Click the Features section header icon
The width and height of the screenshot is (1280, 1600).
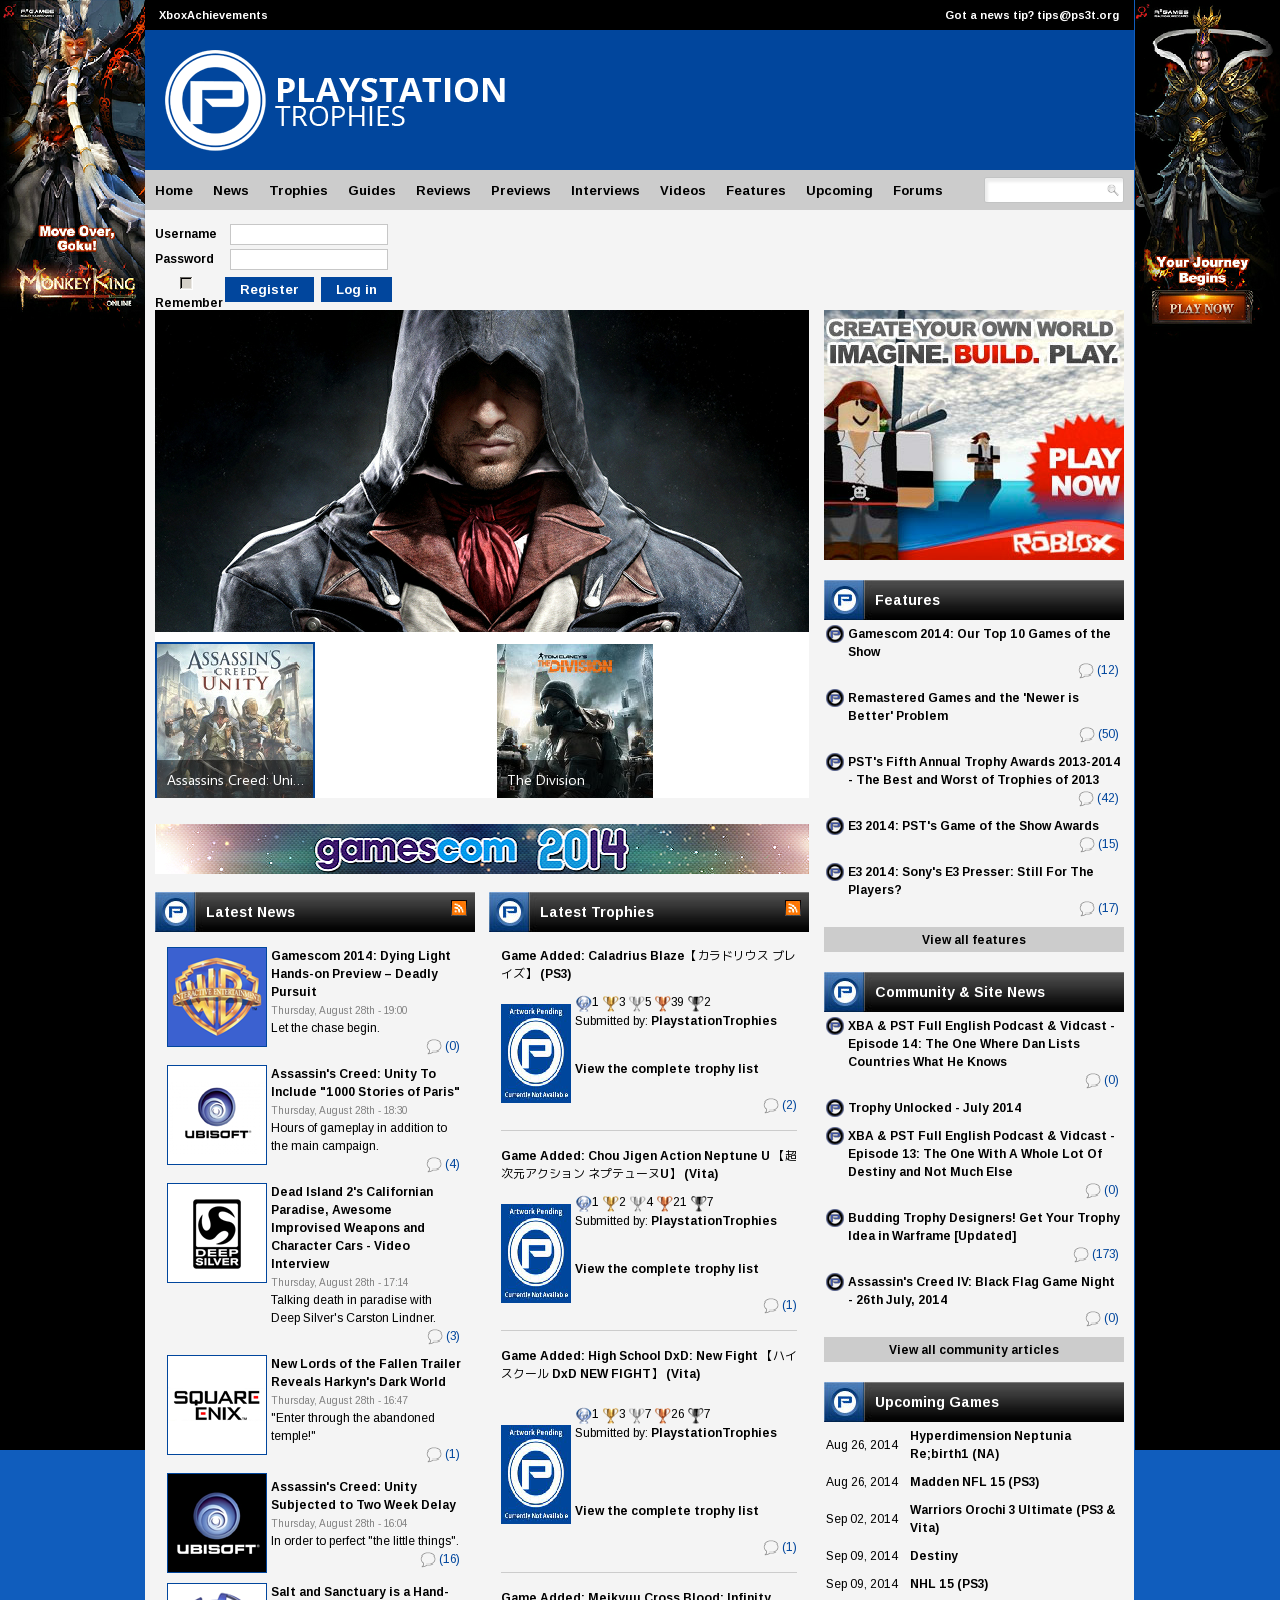844,600
